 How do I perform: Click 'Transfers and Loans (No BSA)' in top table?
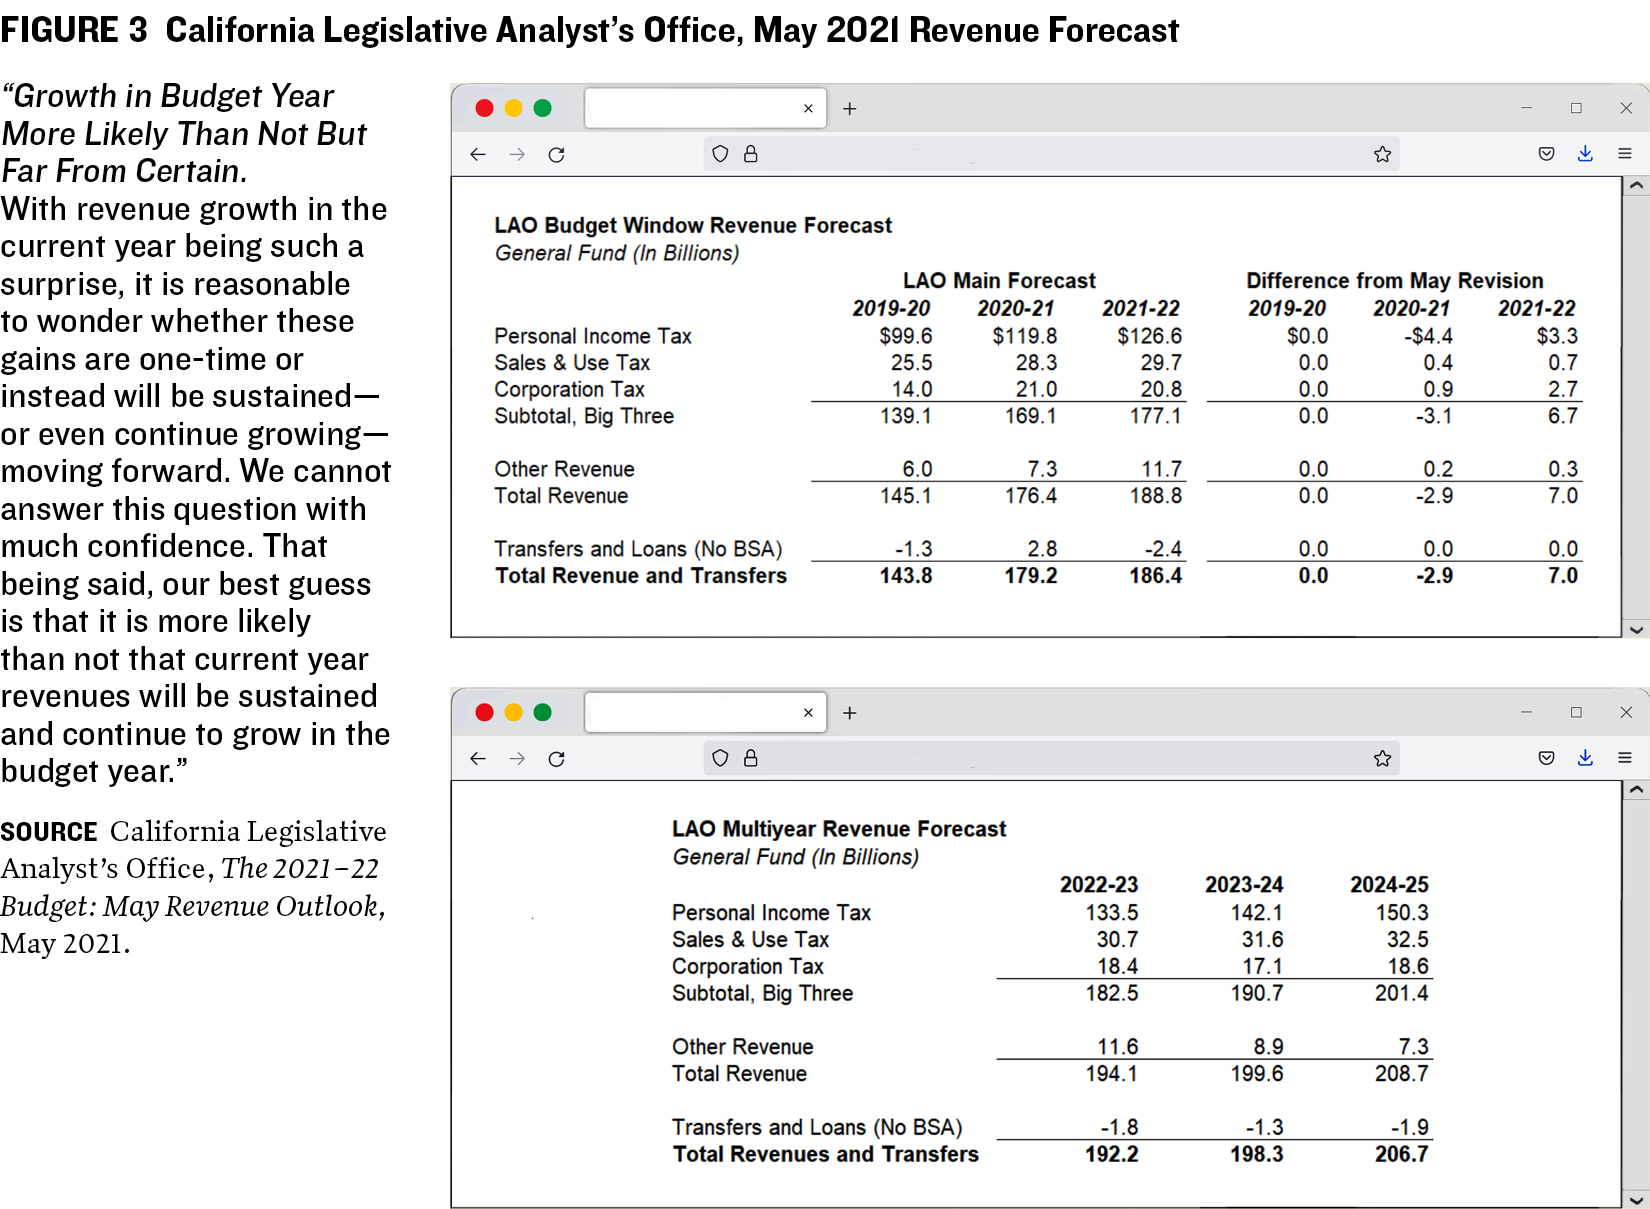[x=638, y=549]
